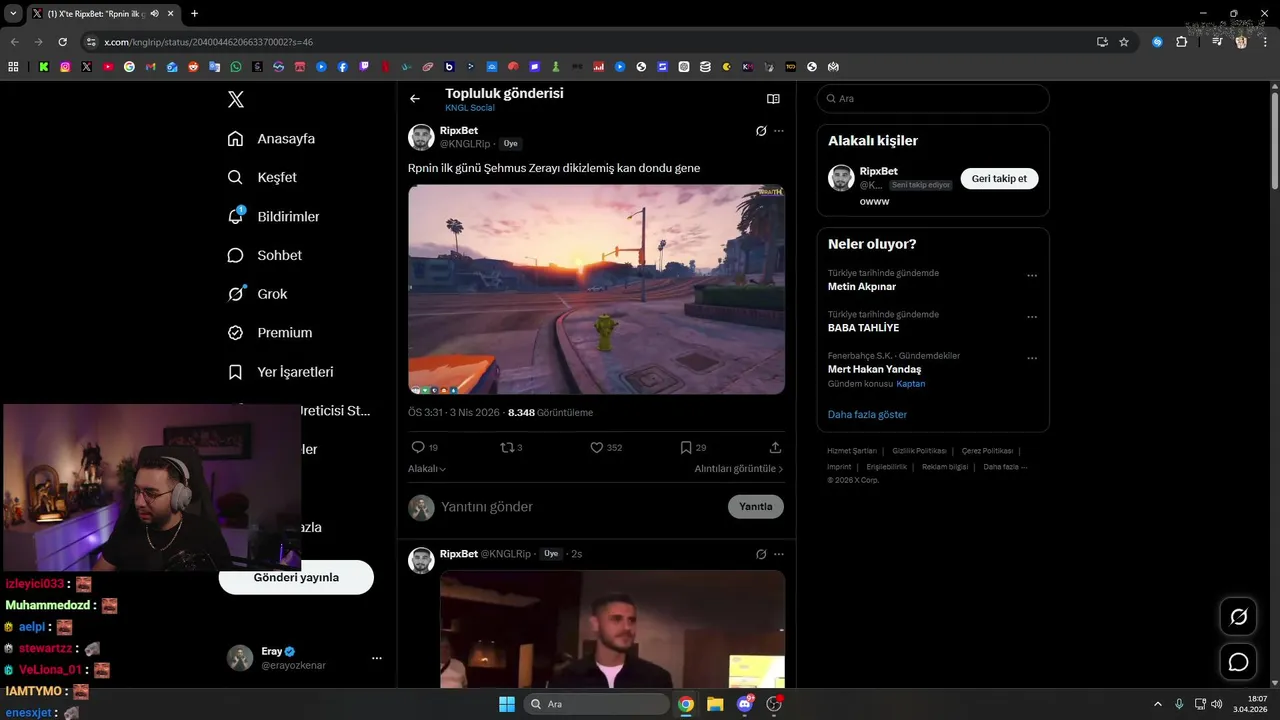Open reader view icon in post header

pos(773,99)
